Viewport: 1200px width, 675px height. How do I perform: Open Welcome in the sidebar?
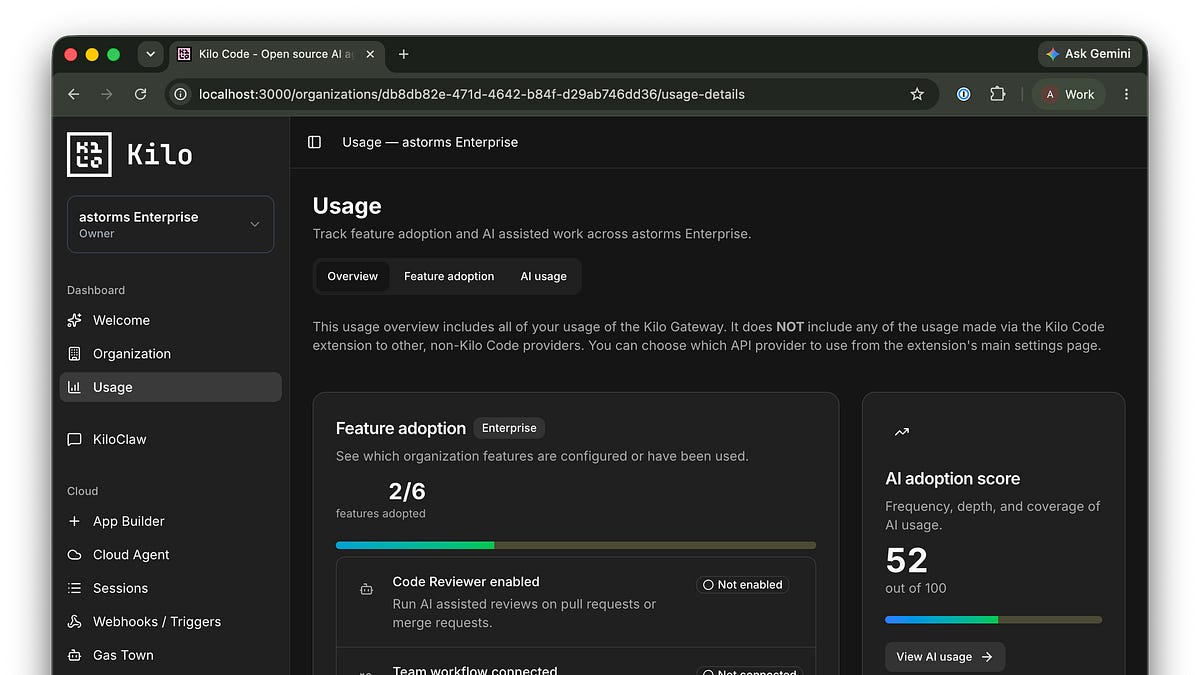(170, 320)
